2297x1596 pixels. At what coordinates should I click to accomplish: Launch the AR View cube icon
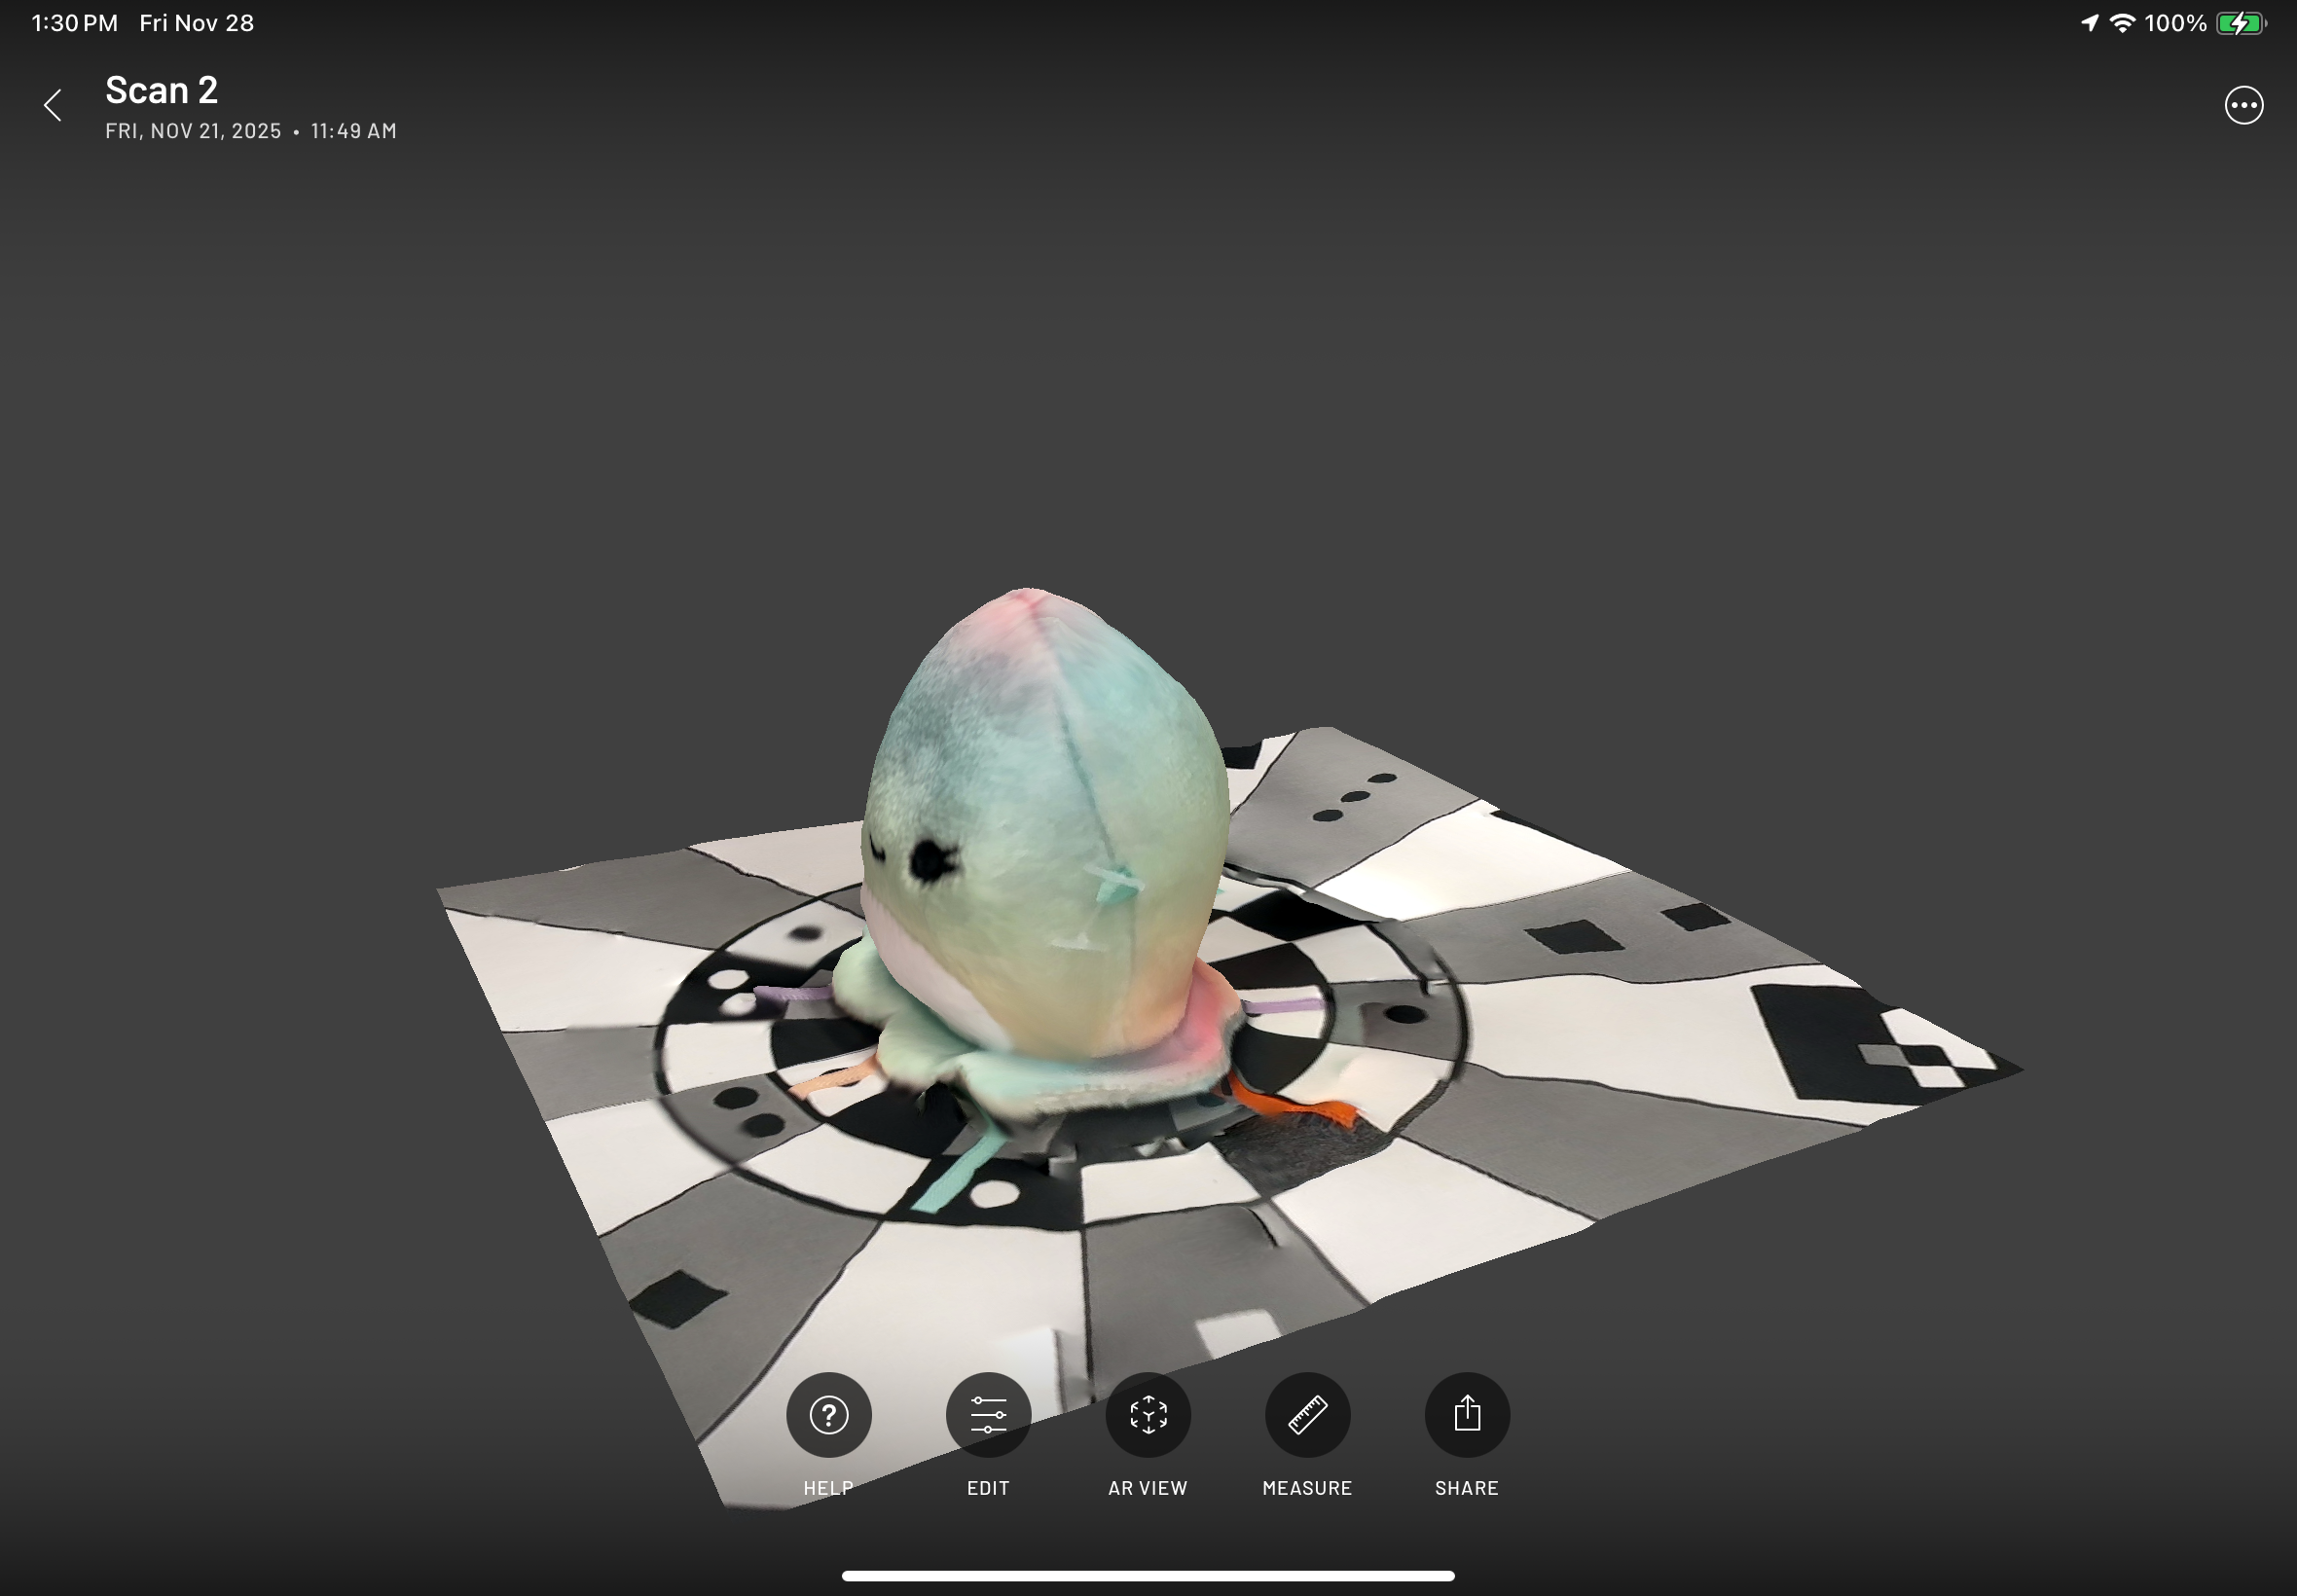(1147, 1414)
